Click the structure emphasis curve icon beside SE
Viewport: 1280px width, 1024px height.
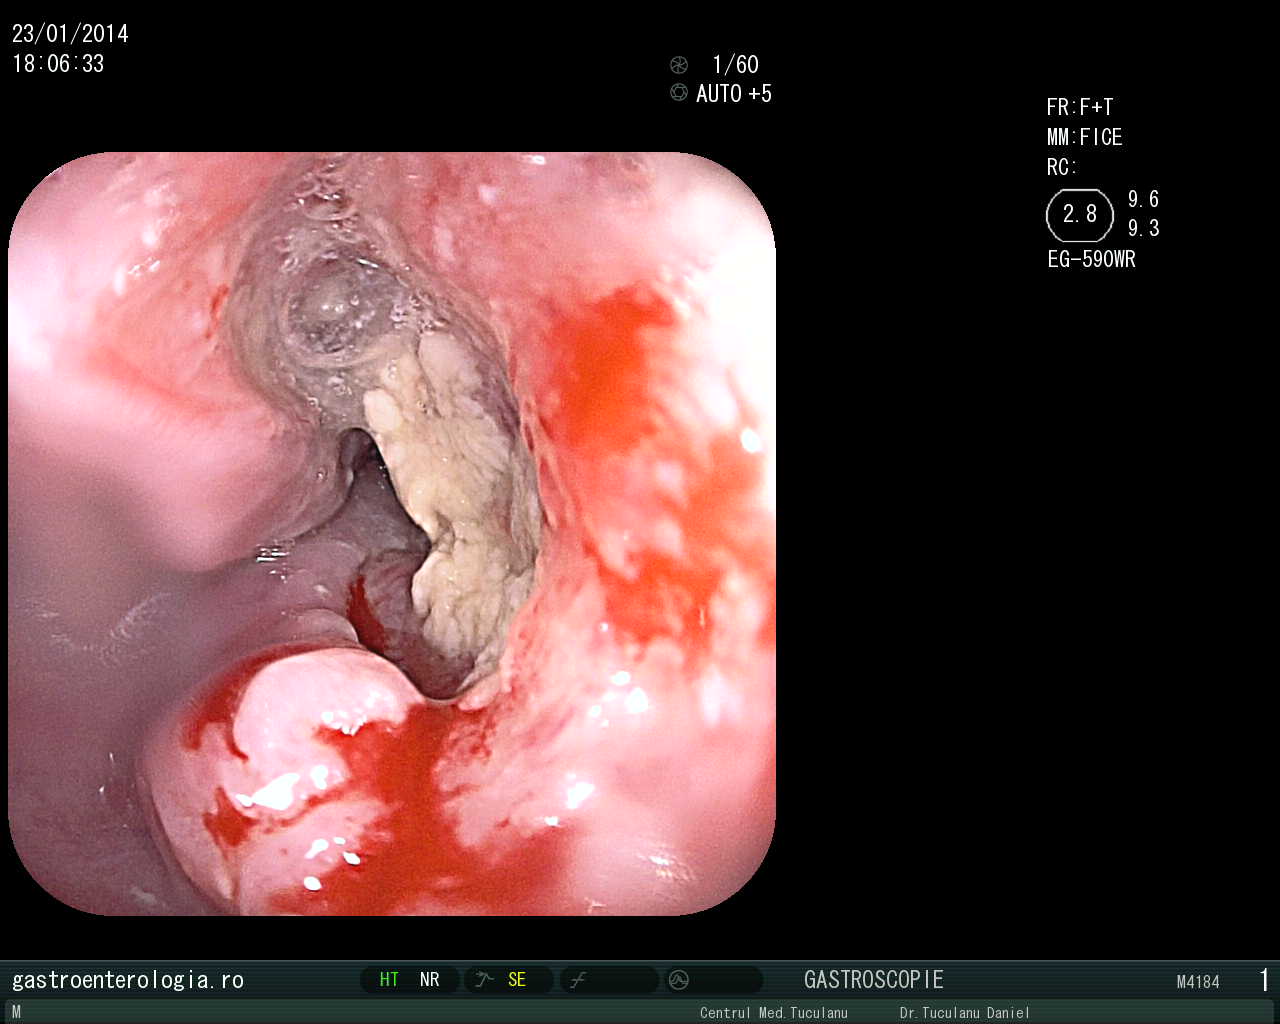484,980
